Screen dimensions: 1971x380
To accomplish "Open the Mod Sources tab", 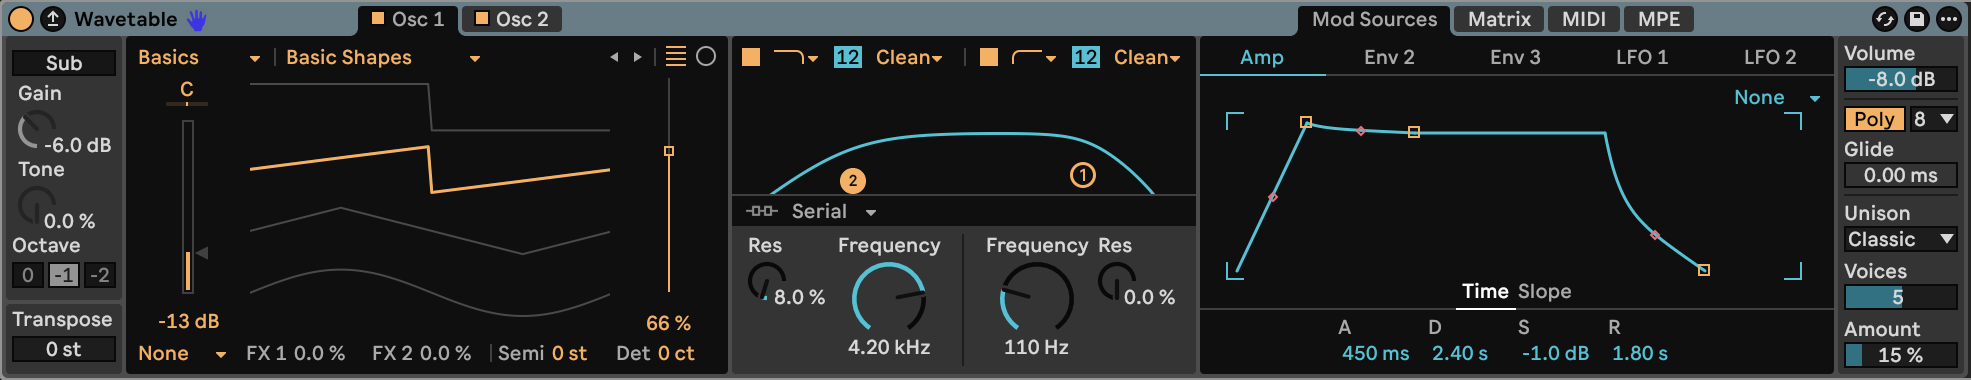I will pyautogui.click(x=1374, y=19).
